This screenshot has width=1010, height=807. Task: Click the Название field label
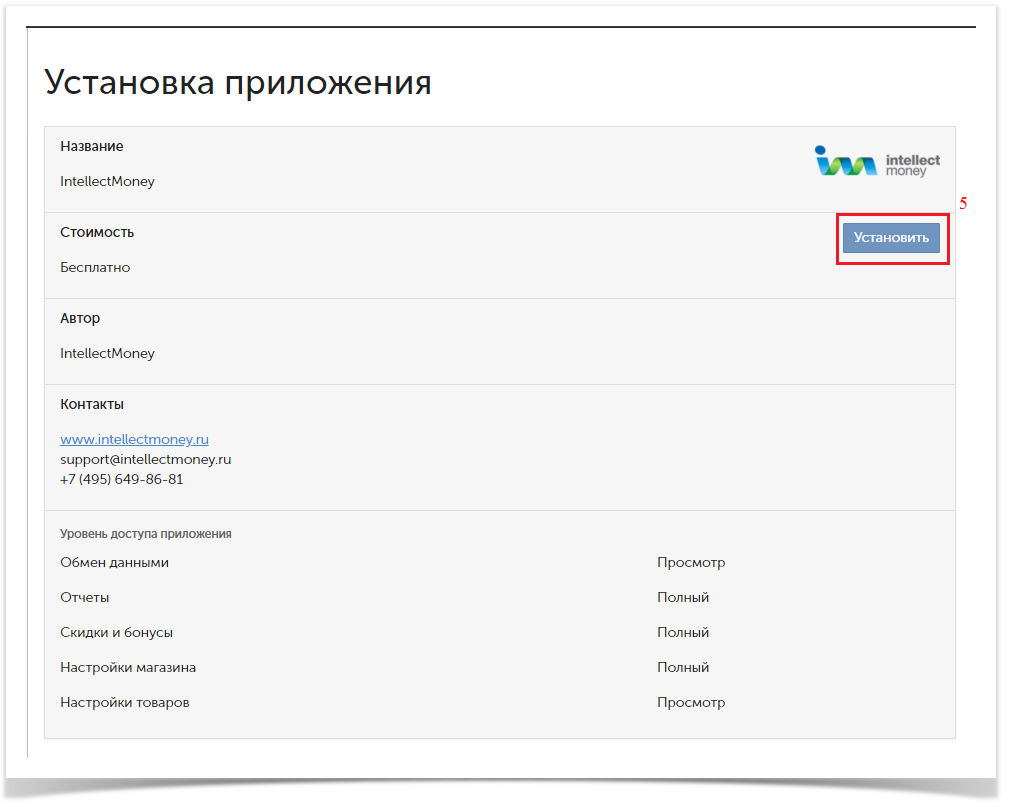(91, 146)
